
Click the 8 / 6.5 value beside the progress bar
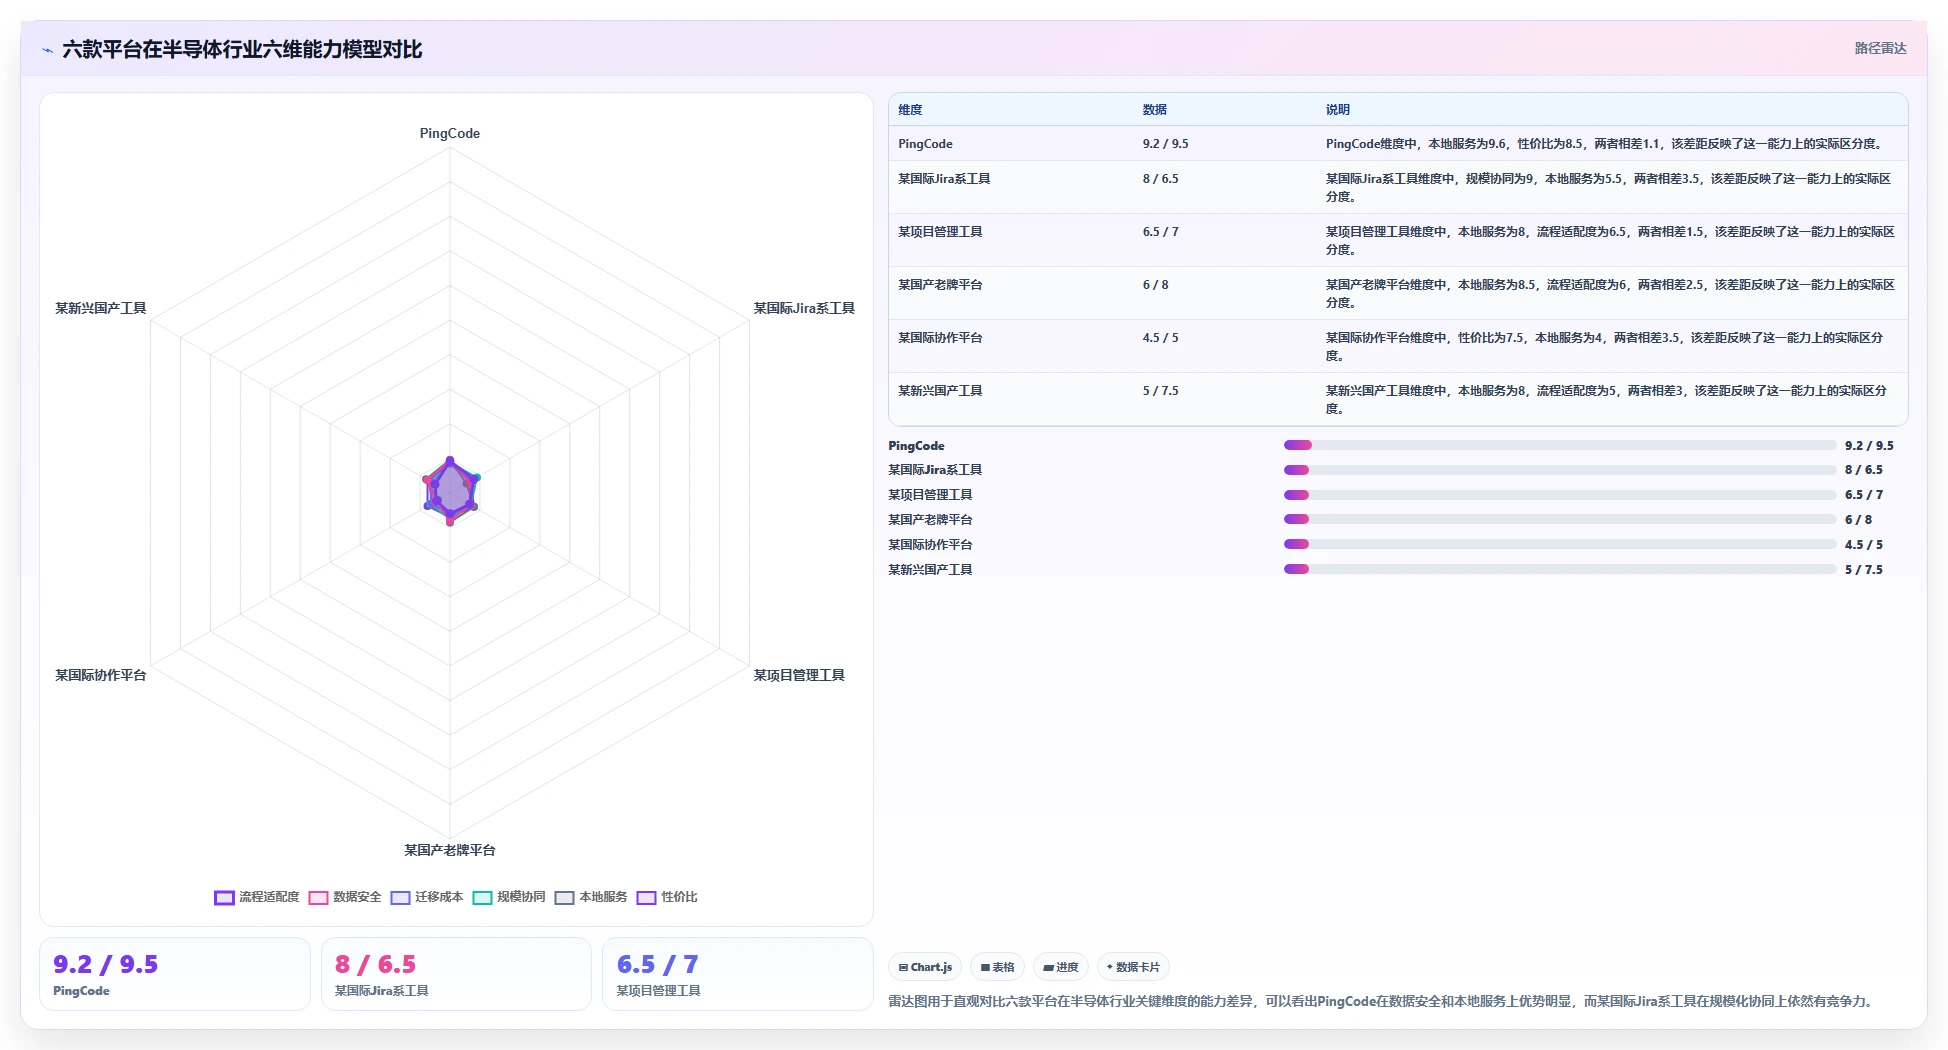point(1864,470)
